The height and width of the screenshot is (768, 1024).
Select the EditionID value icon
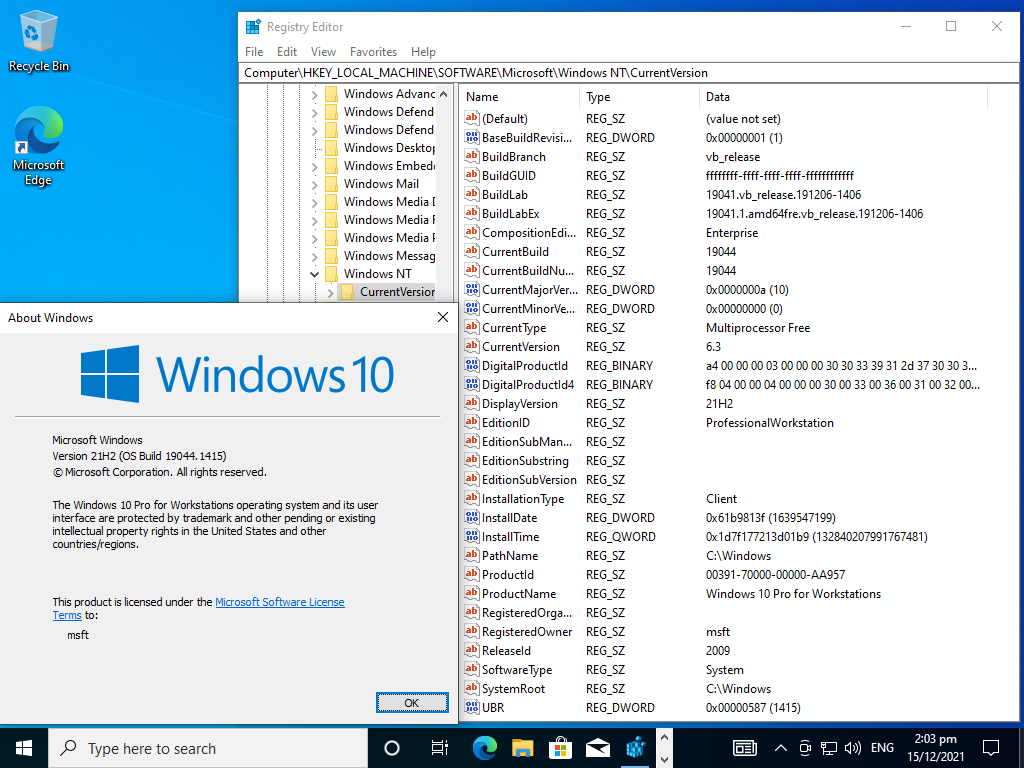coord(472,422)
